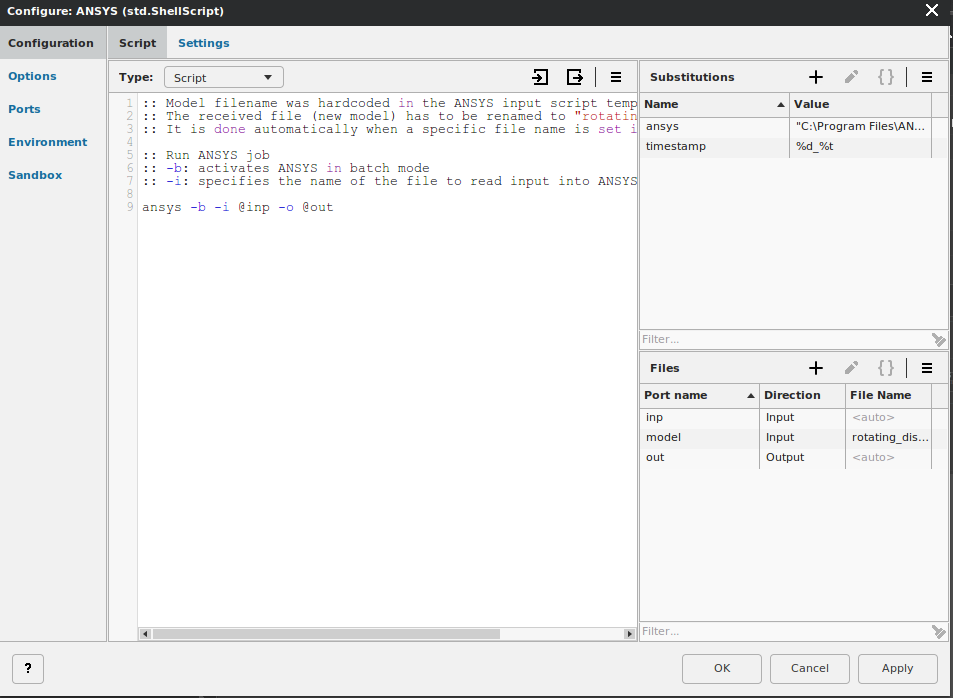953x698 pixels.
Task: Edit selected substitution pencil icon
Action: pyautogui.click(x=851, y=77)
